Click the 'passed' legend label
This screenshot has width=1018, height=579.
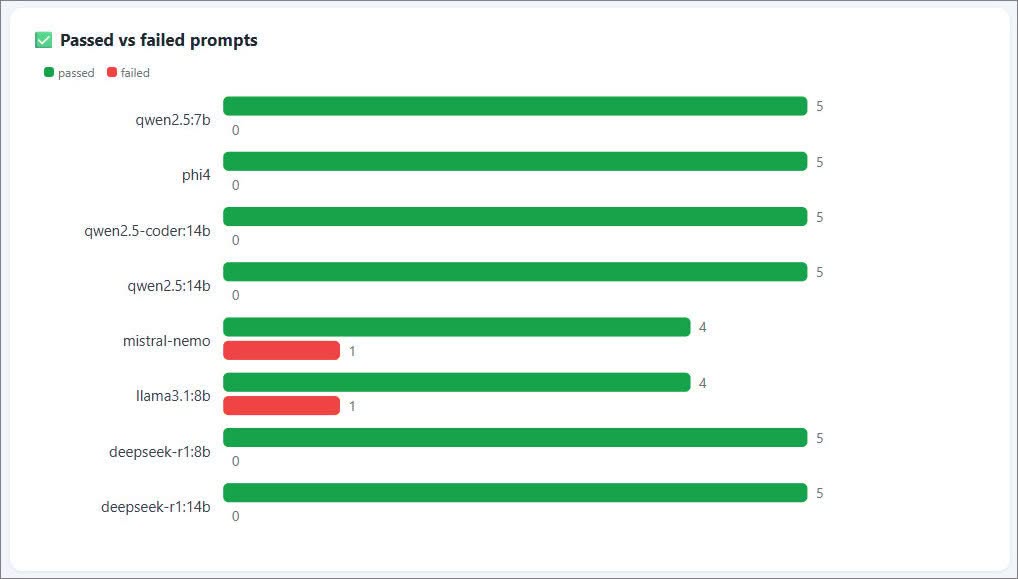[x=76, y=73]
